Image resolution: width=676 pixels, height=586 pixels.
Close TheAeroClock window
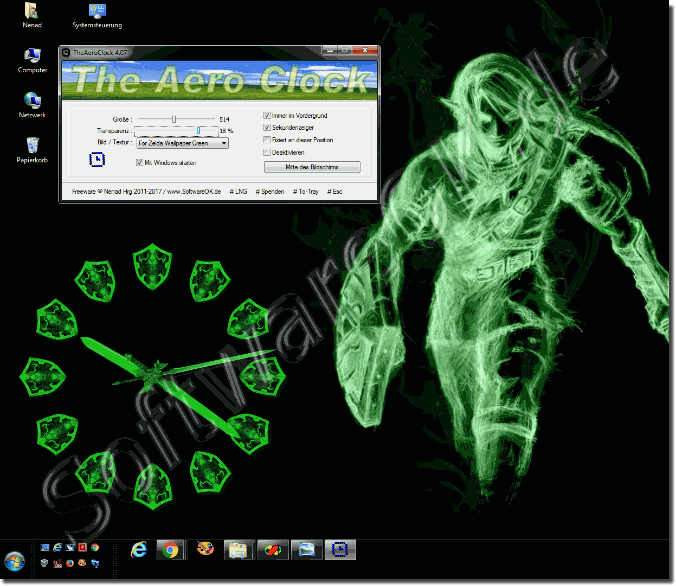point(365,50)
